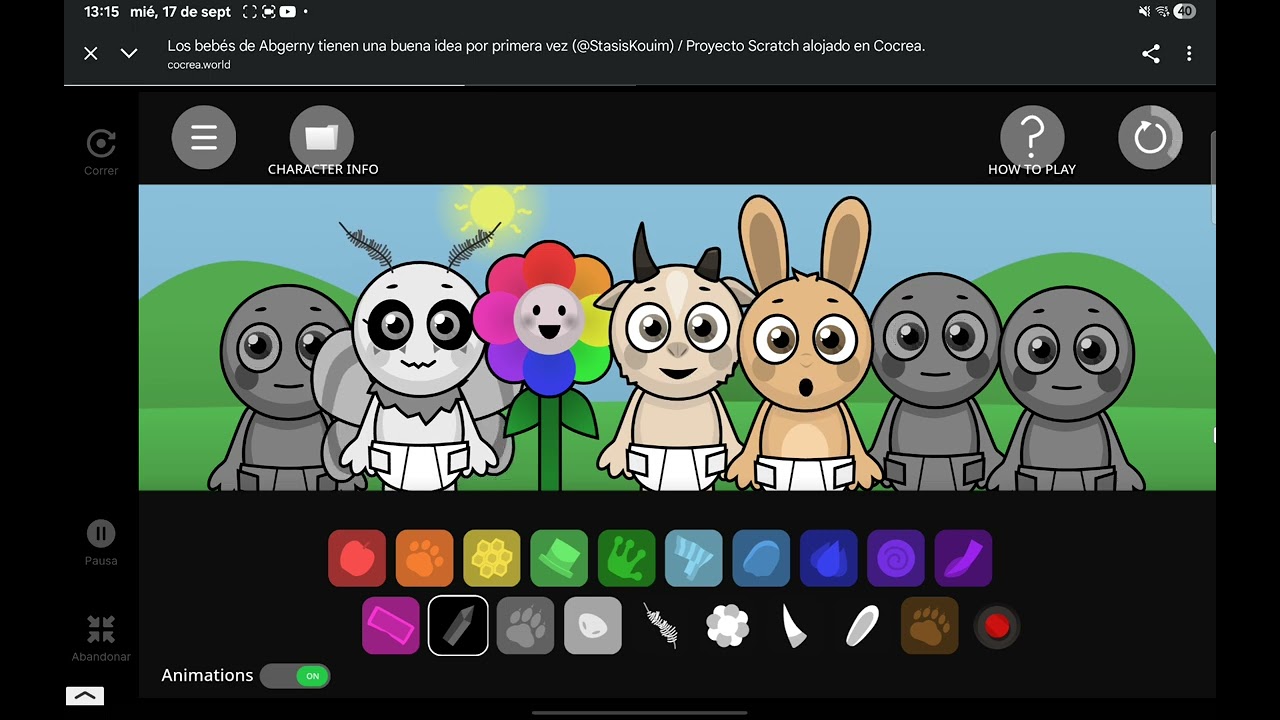1280x720 pixels.
Task: Select the yellow honeycomb icon
Action: point(492,558)
